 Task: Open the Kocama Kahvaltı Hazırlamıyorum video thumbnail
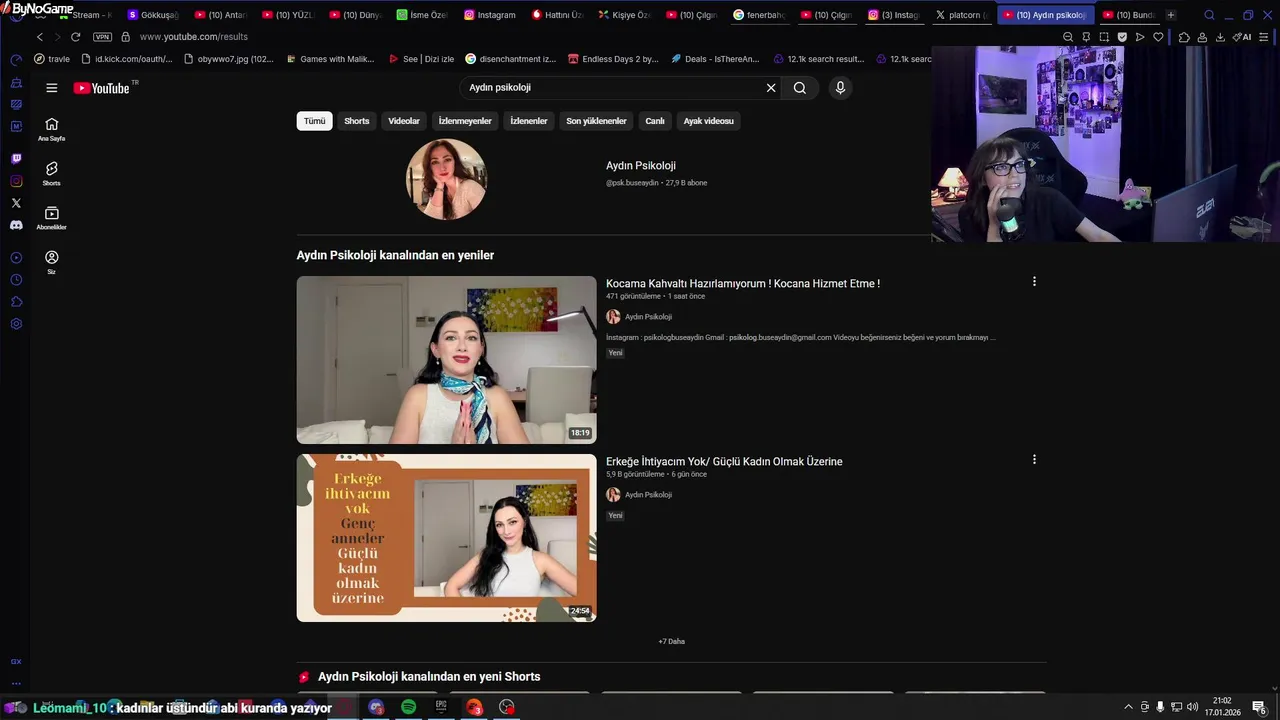point(446,360)
